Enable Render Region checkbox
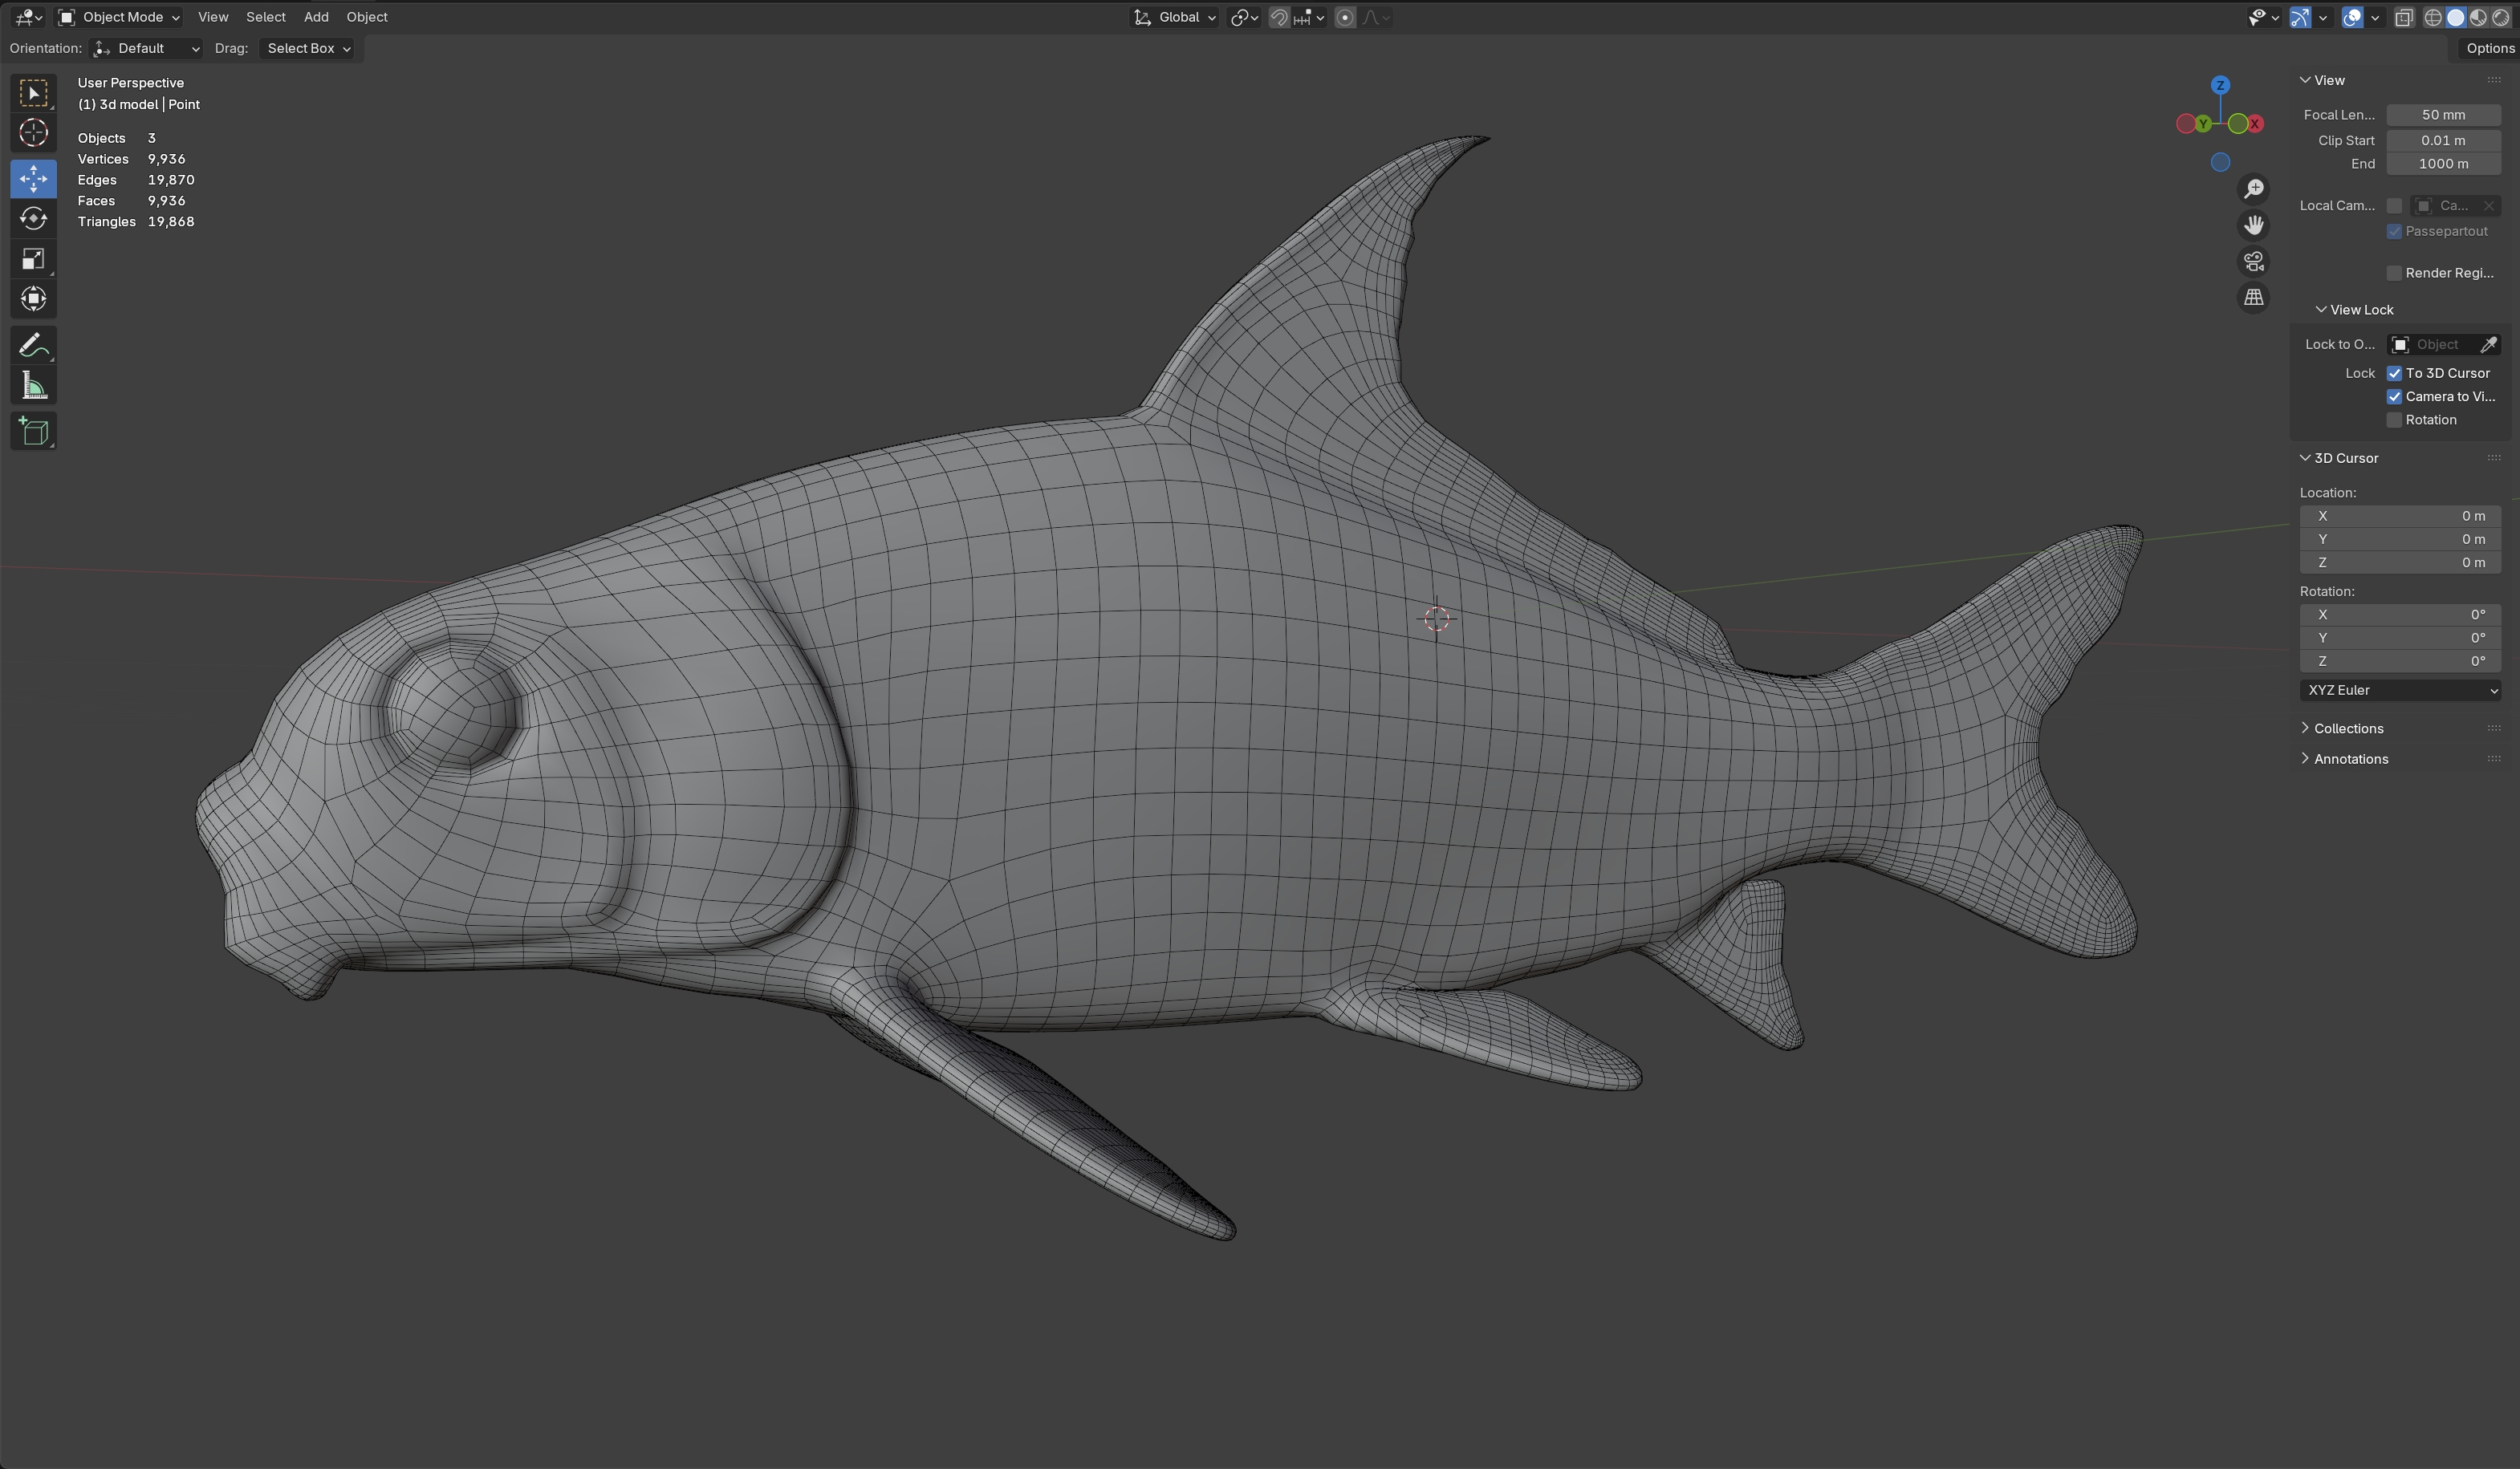 2394,273
